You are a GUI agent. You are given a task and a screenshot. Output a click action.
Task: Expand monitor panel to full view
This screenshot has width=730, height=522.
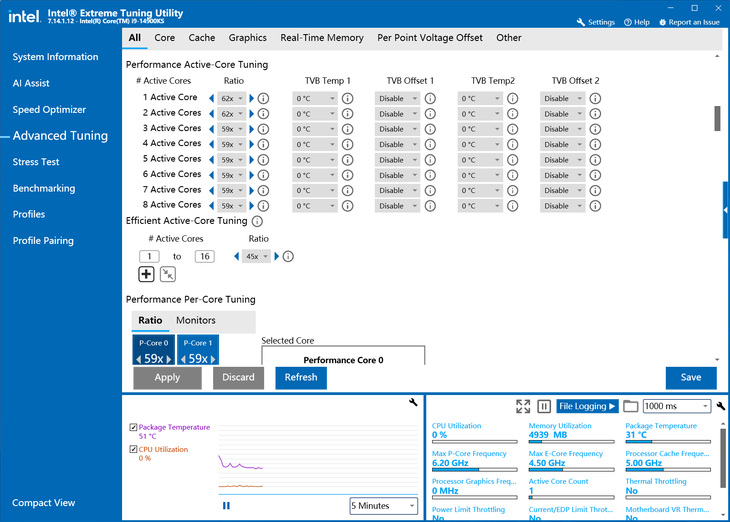click(523, 406)
